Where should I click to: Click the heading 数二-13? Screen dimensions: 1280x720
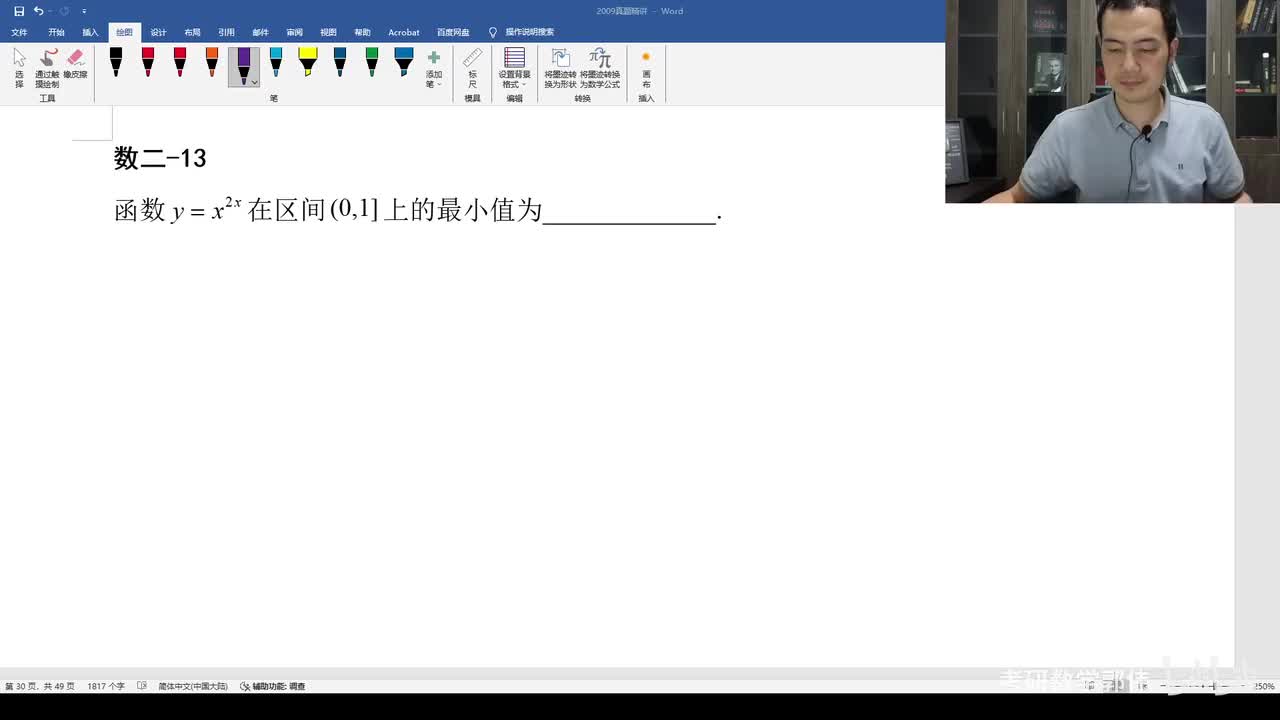pyautogui.click(x=160, y=158)
